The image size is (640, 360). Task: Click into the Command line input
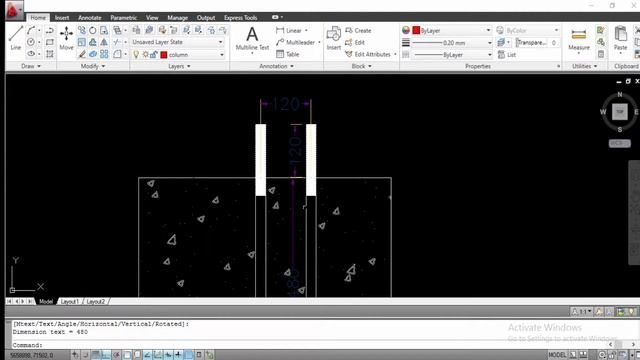click(310, 345)
